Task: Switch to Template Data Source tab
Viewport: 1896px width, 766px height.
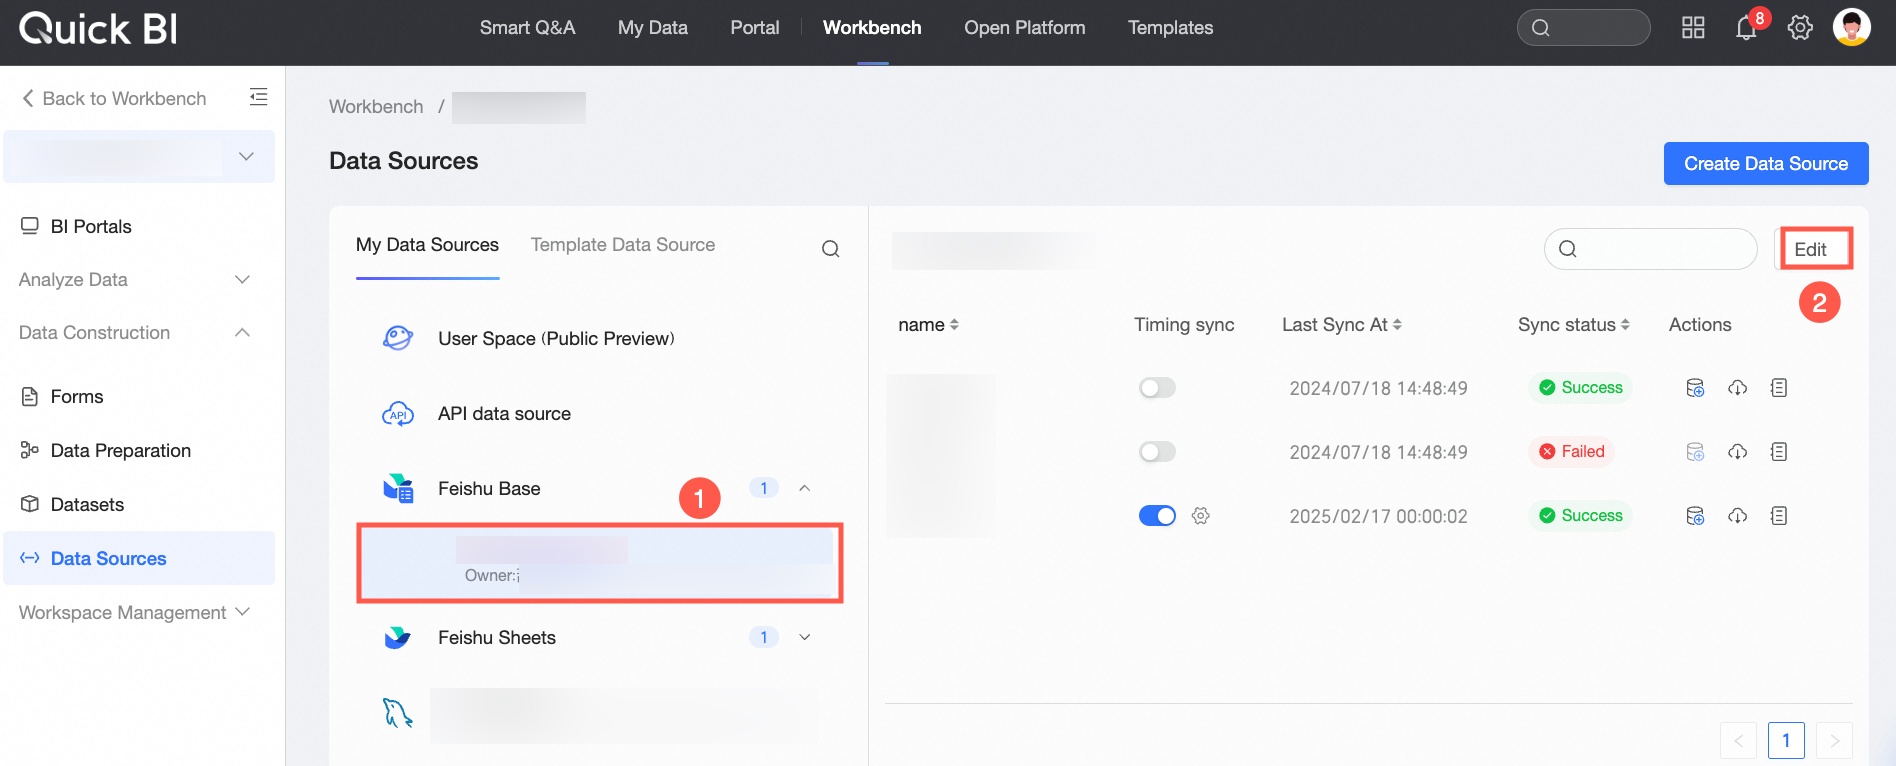Action: [623, 245]
